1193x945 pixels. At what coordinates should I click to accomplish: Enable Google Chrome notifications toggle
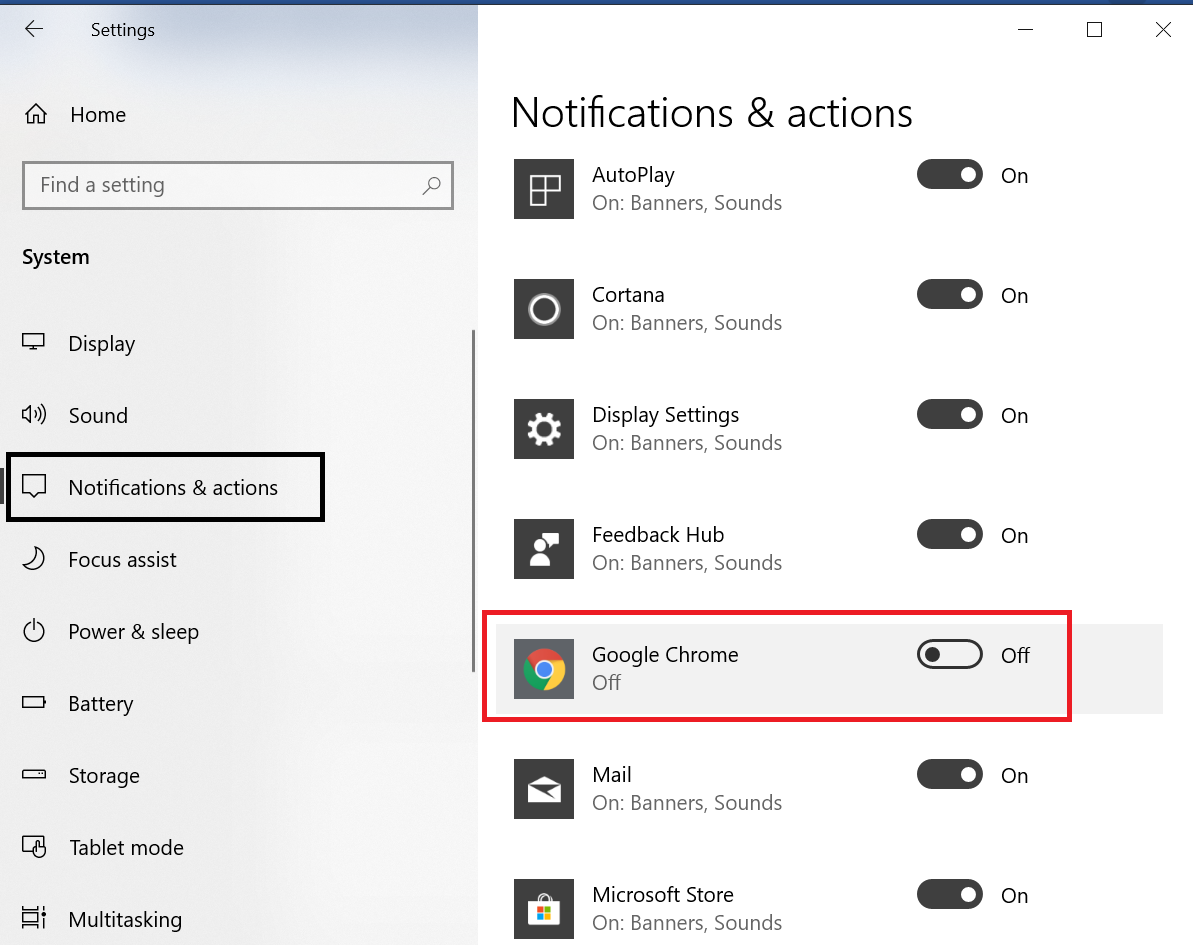click(949, 655)
